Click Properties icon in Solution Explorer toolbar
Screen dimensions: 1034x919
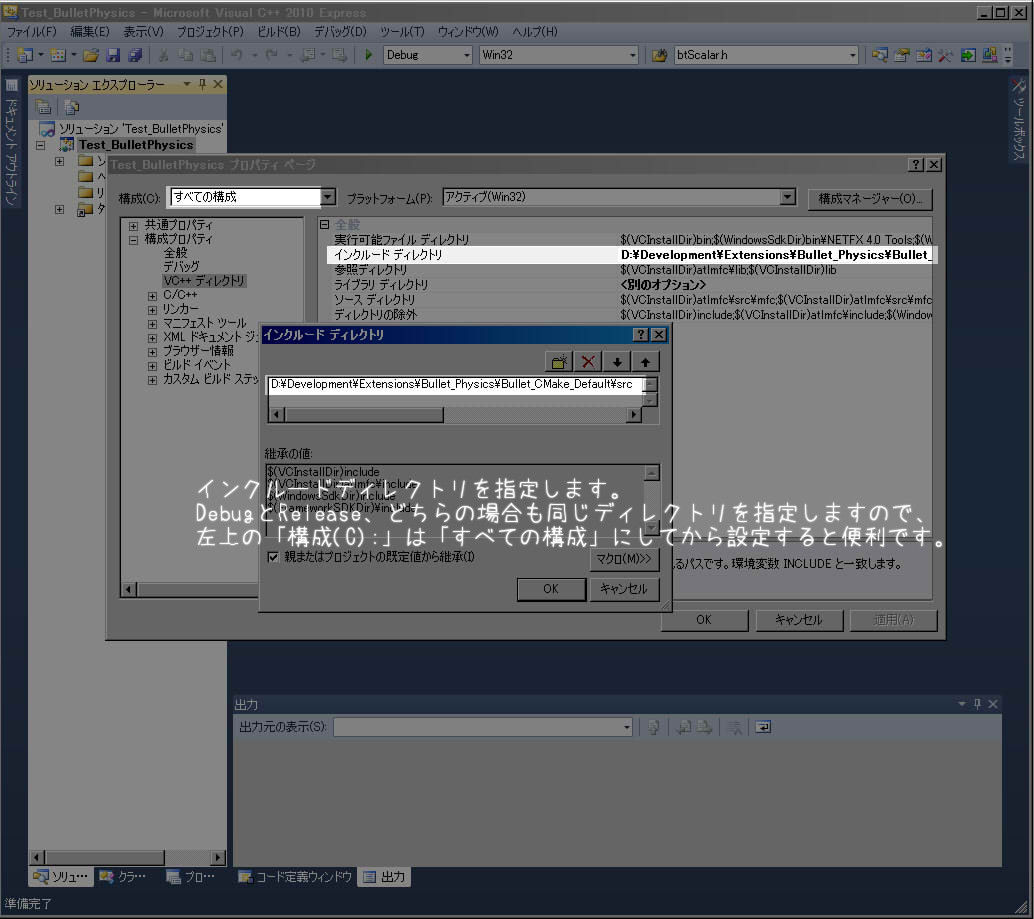click(44, 106)
